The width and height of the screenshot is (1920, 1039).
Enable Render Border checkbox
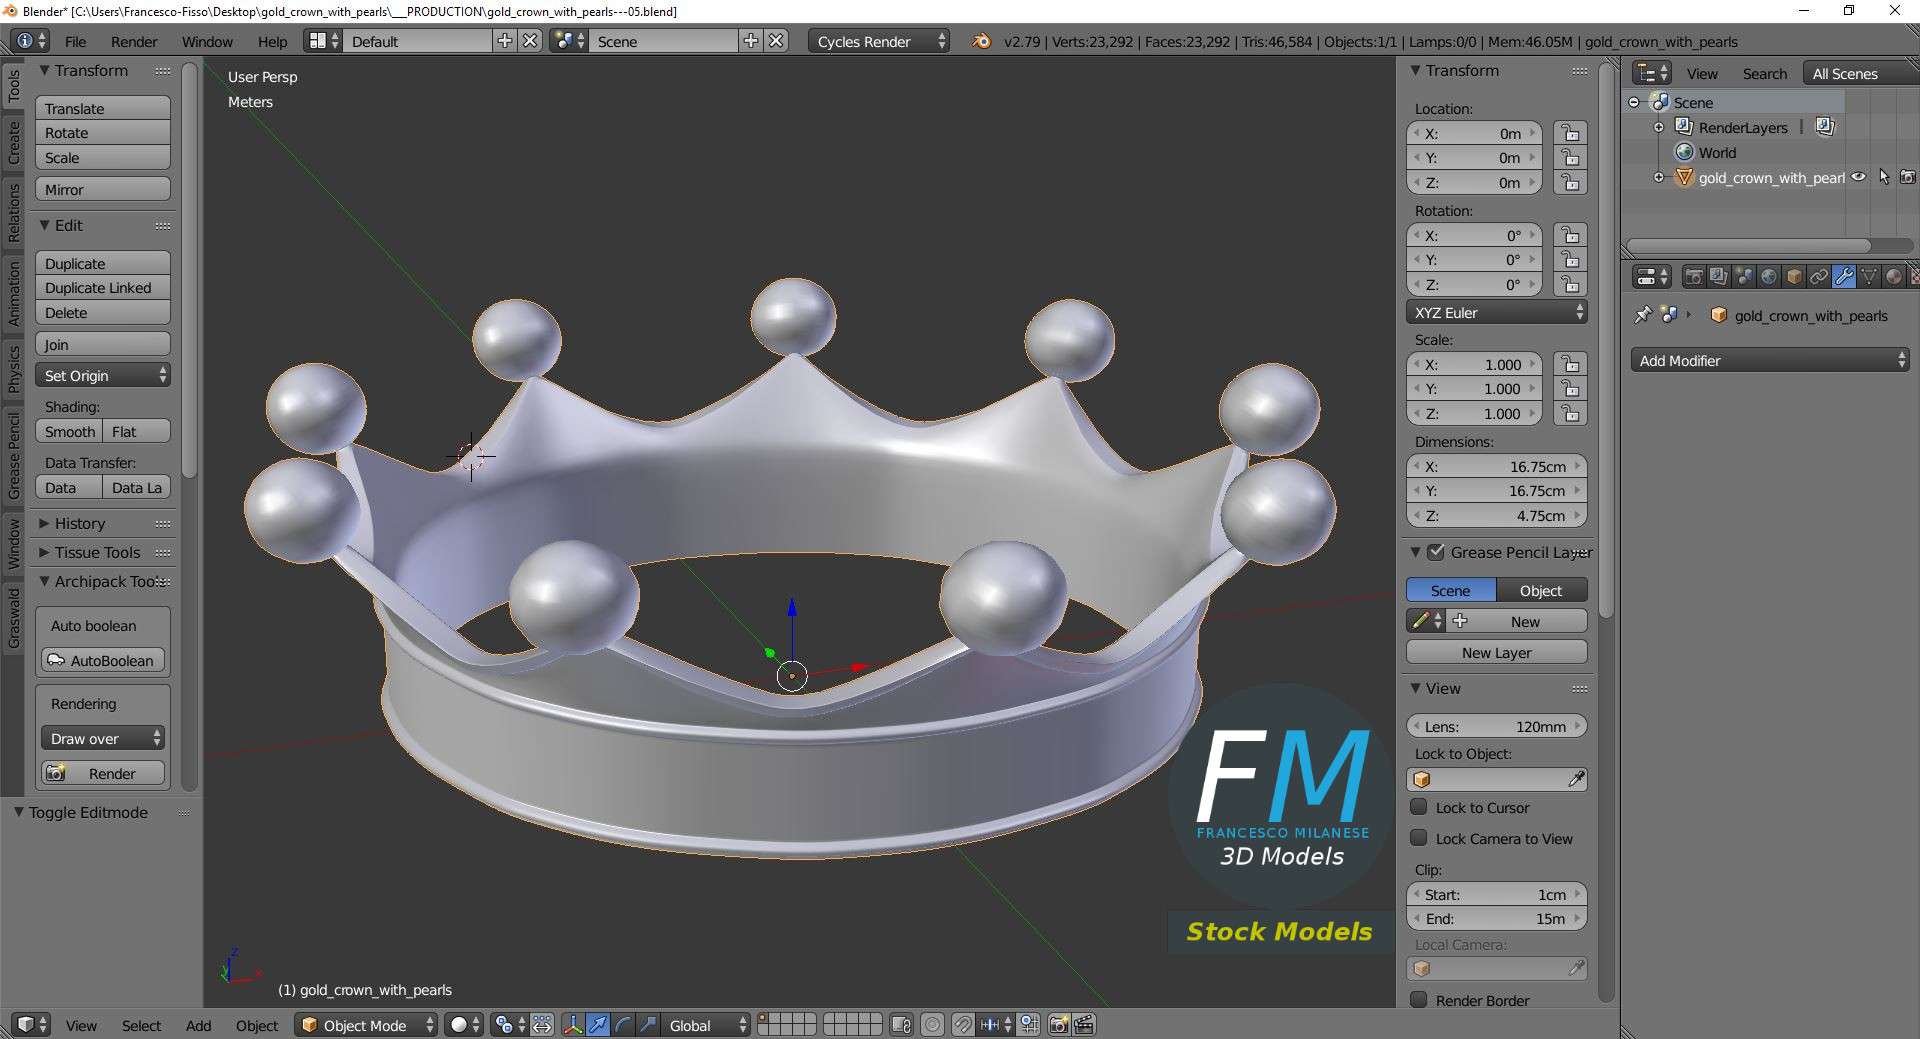[x=1419, y=1000]
